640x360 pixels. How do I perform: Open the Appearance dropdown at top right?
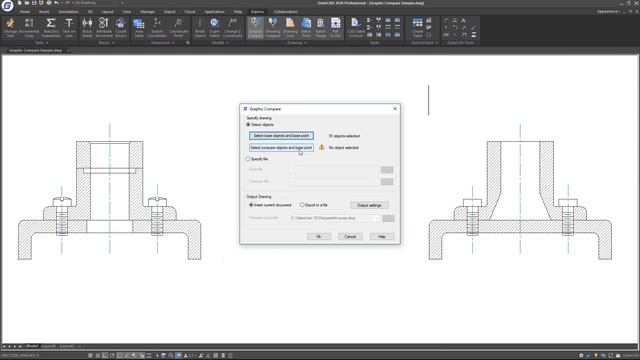tap(608, 11)
